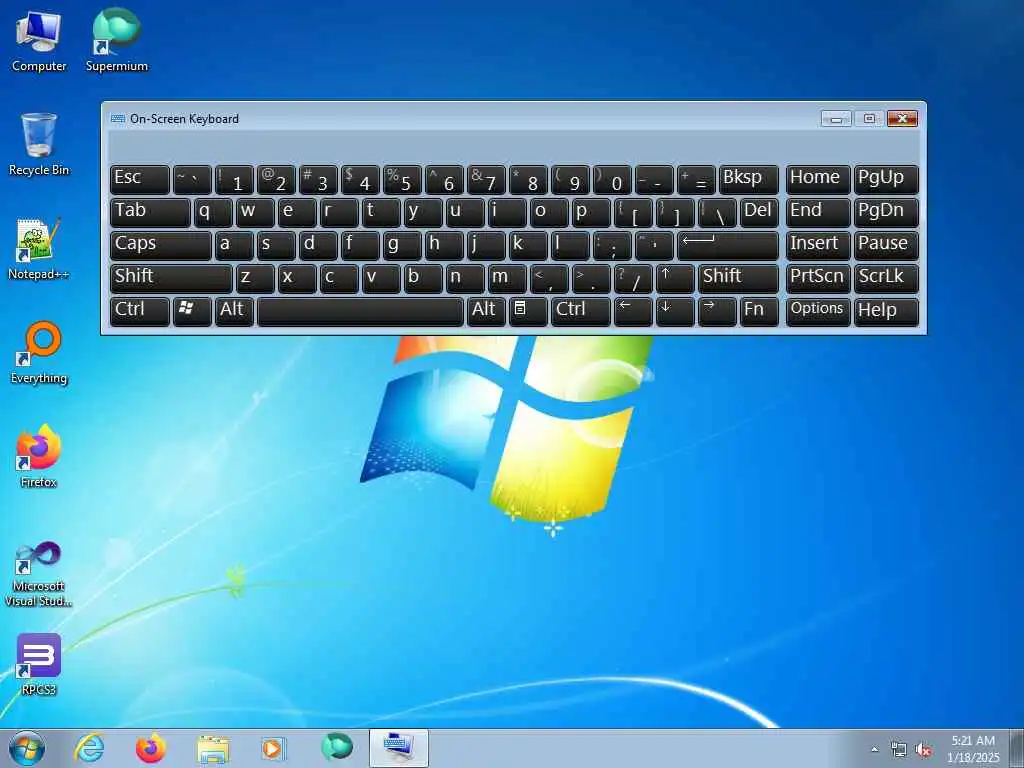Click the semicolon key
The height and width of the screenshot is (768, 1024).
point(612,246)
